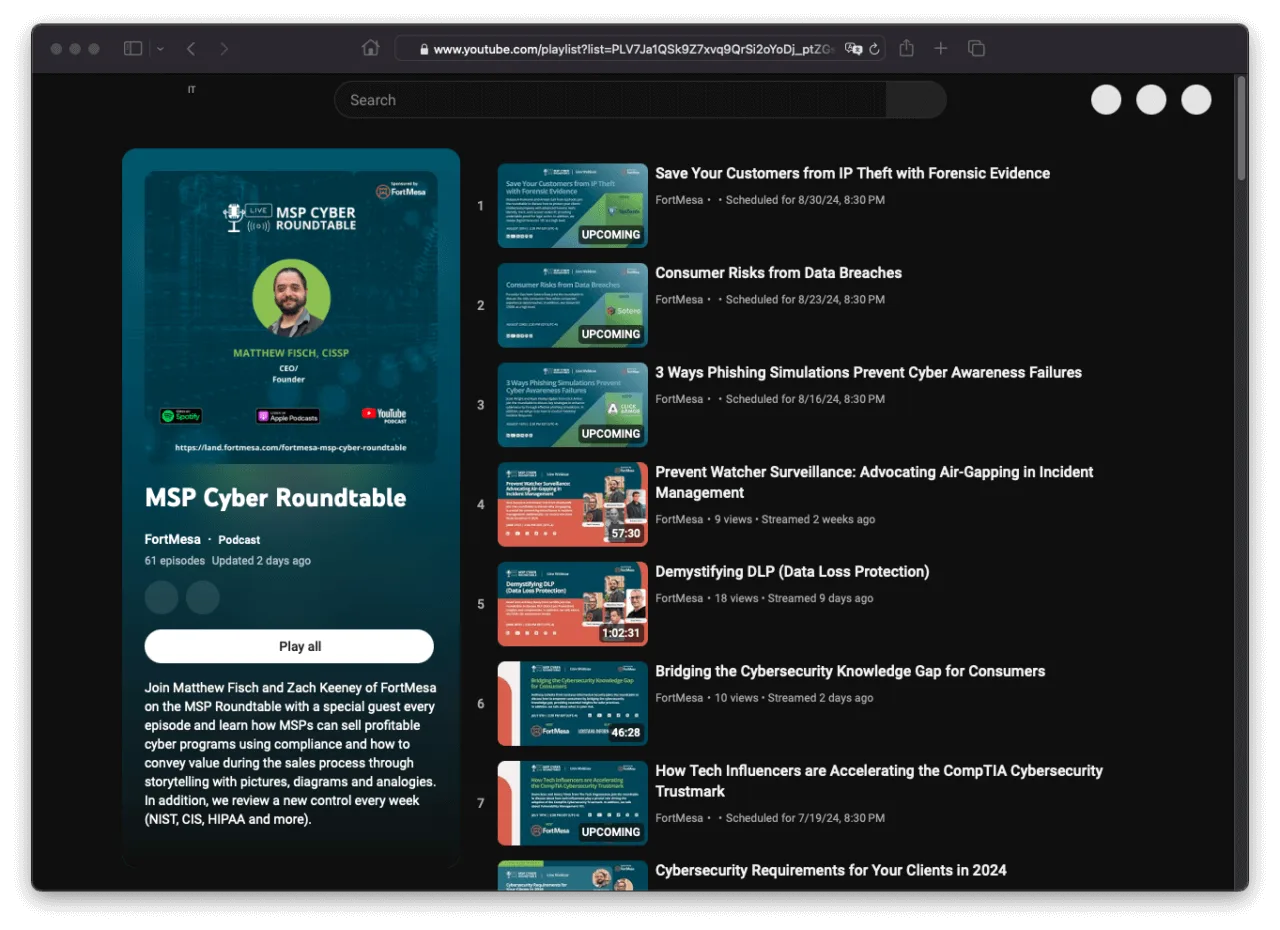Open FortMesa channel under Consumer Risks video
The width and height of the screenshot is (1280, 930).
[679, 299]
